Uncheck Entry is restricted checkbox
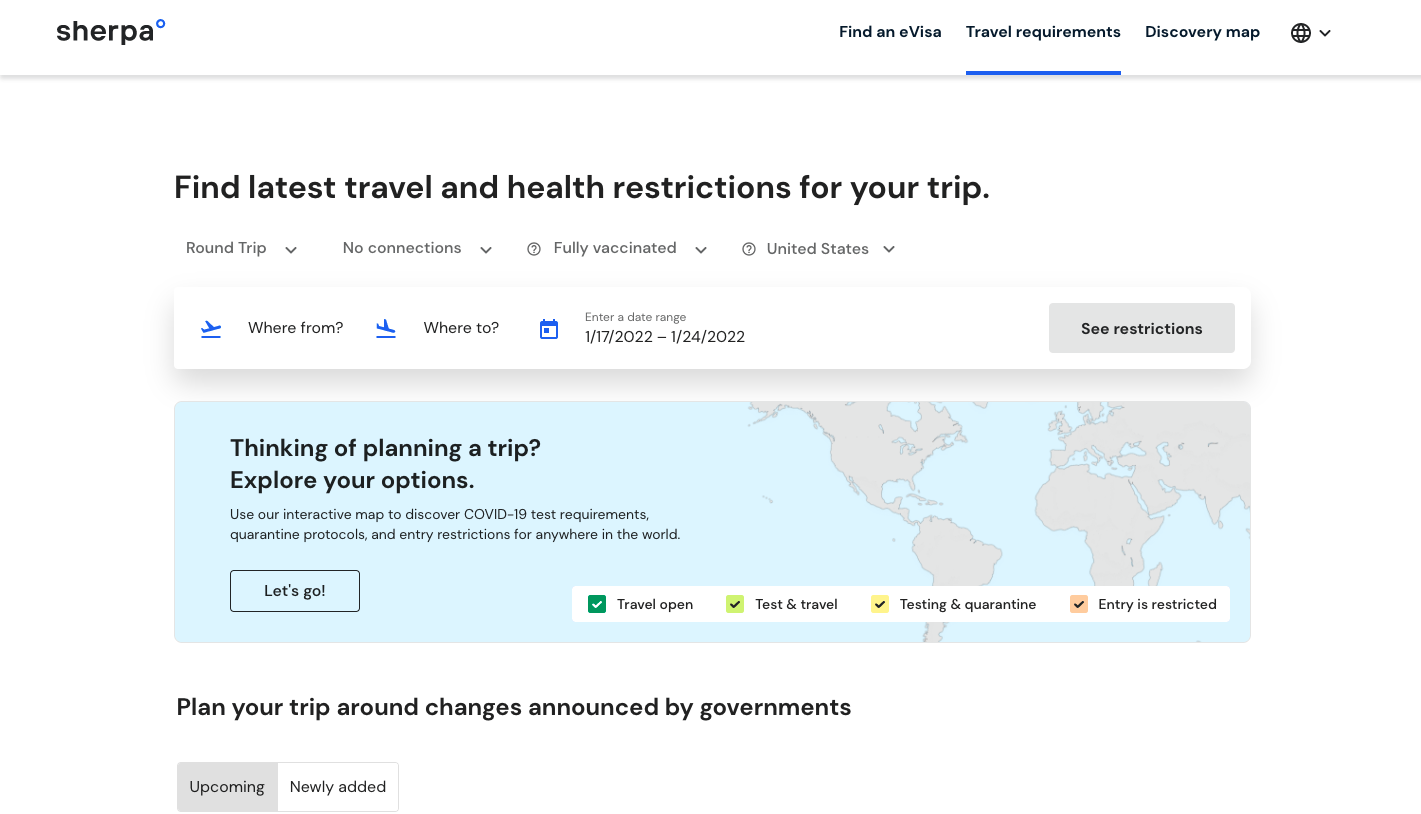This screenshot has height=814, width=1421. click(1078, 604)
